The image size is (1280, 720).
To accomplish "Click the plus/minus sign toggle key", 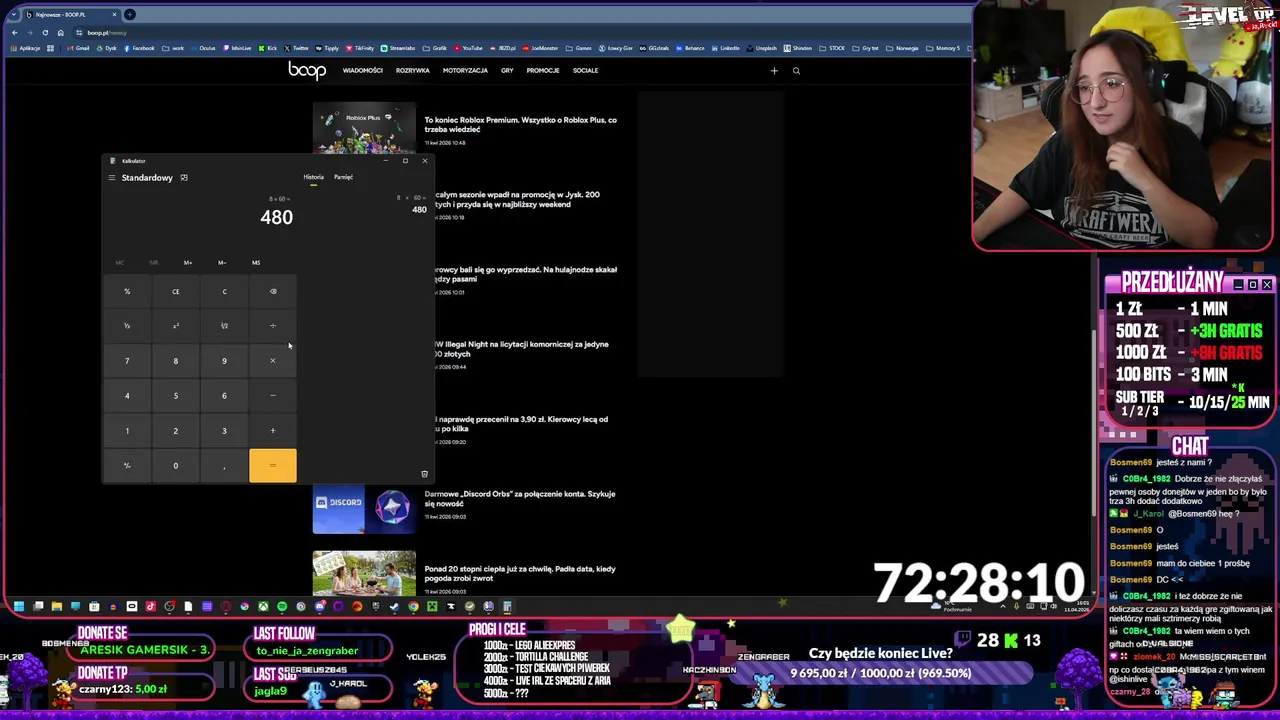I will (x=127, y=466).
